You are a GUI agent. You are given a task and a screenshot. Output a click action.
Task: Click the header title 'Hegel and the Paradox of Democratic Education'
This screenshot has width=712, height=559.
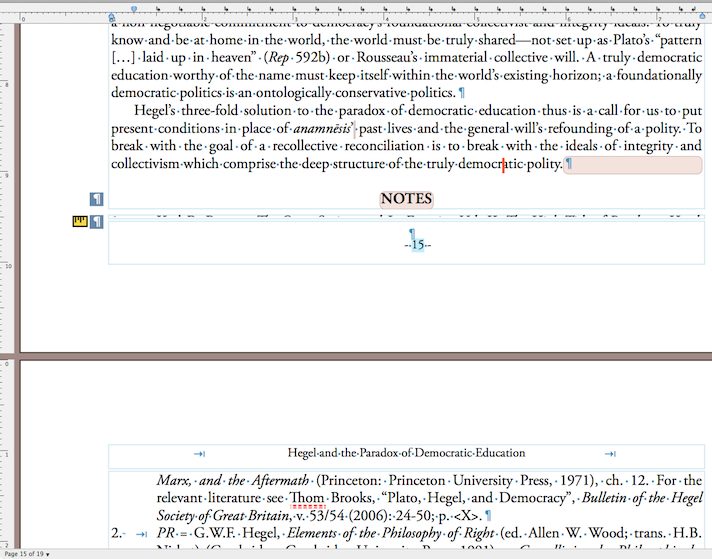(x=406, y=453)
